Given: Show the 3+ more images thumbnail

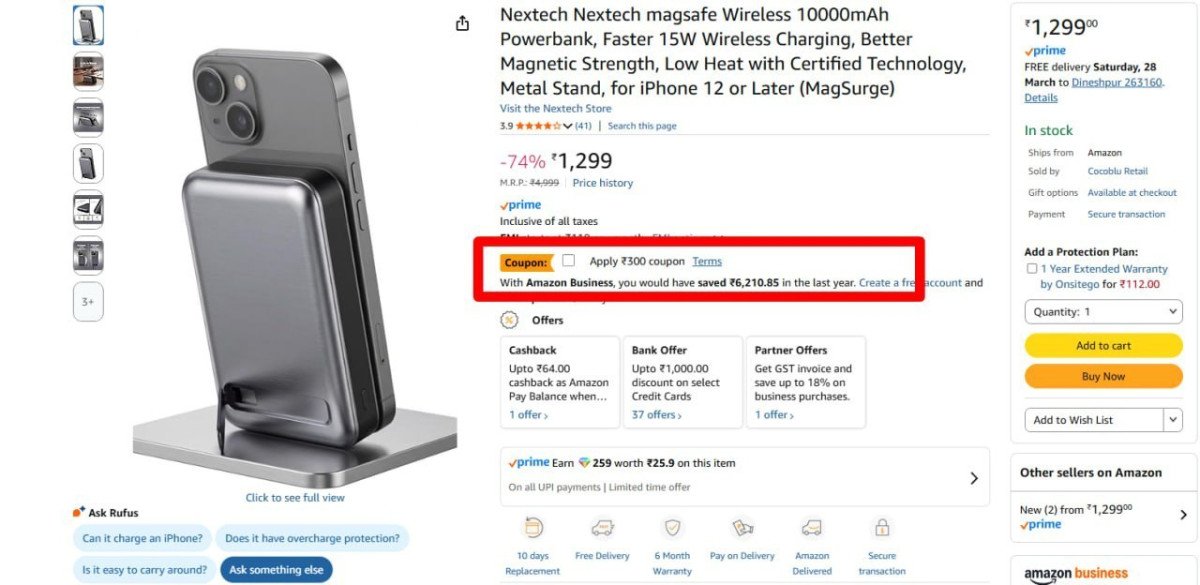Looking at the screenshot, I should click(88, 301).
